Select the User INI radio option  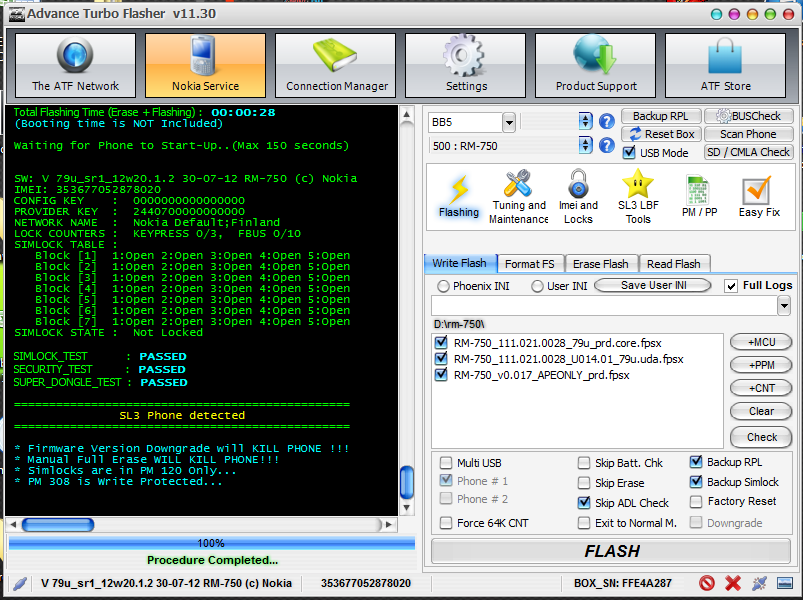tap(537, 286)
